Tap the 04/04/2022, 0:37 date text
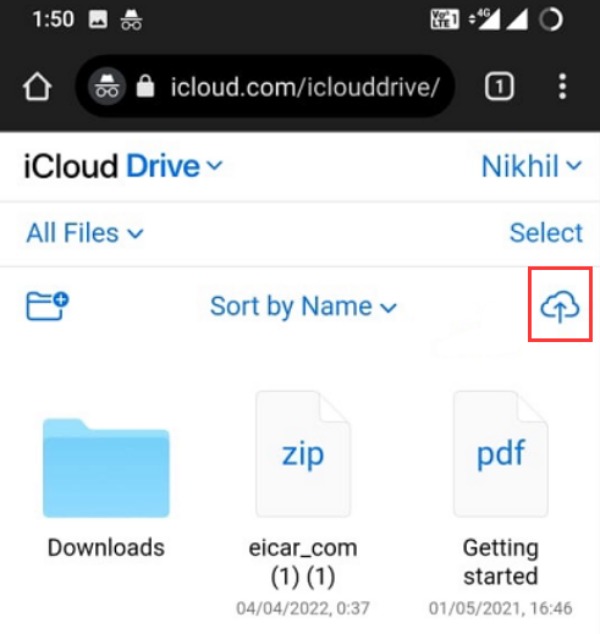Screen dimensions: 600x634 click(303, 609)
